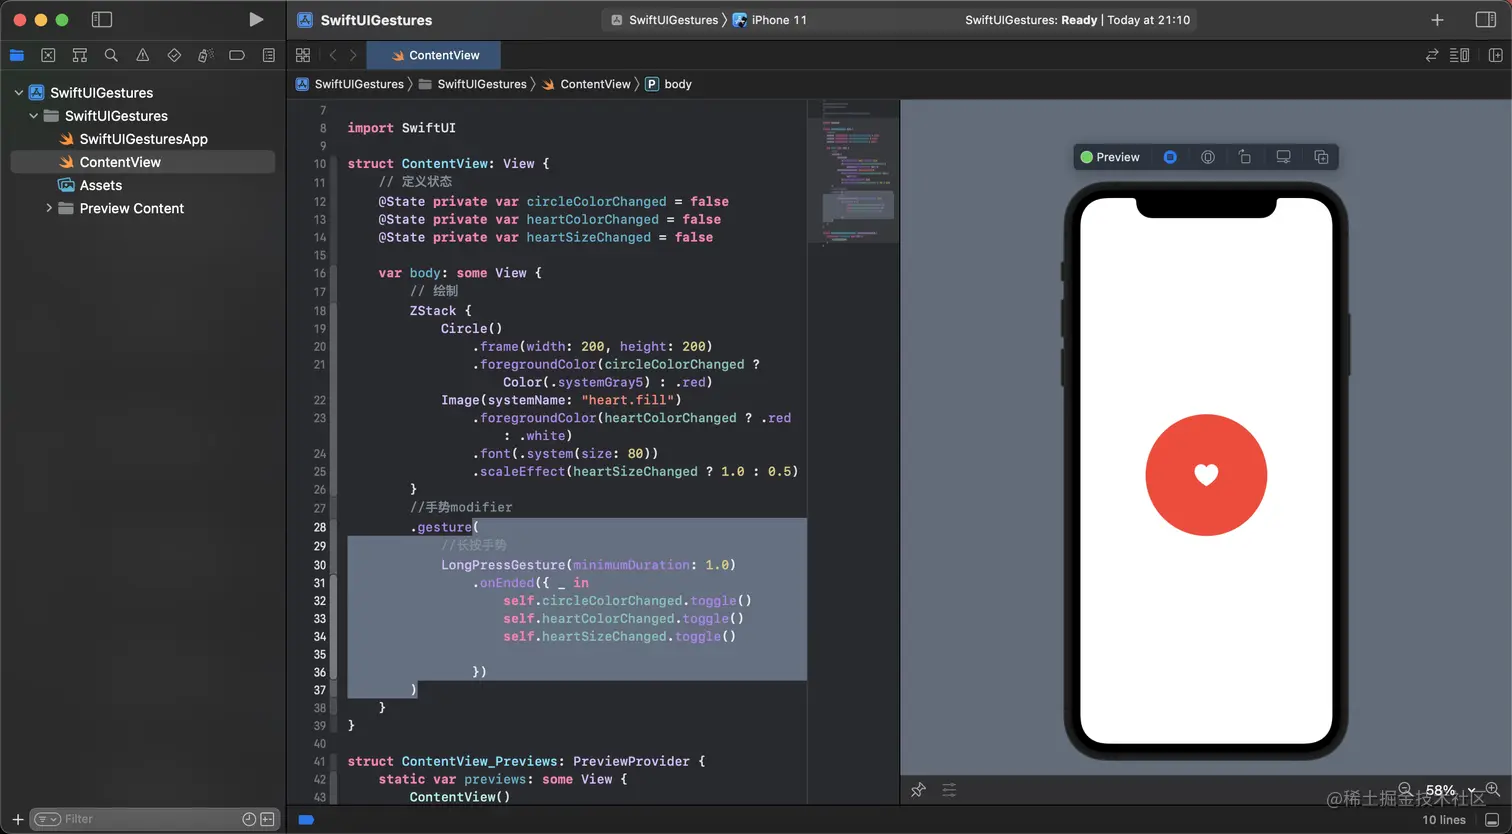1512x834 pixels.
Task: Open the ContentView breadcrumb menu
Action: pyautogui.click(x=586, y=84)
